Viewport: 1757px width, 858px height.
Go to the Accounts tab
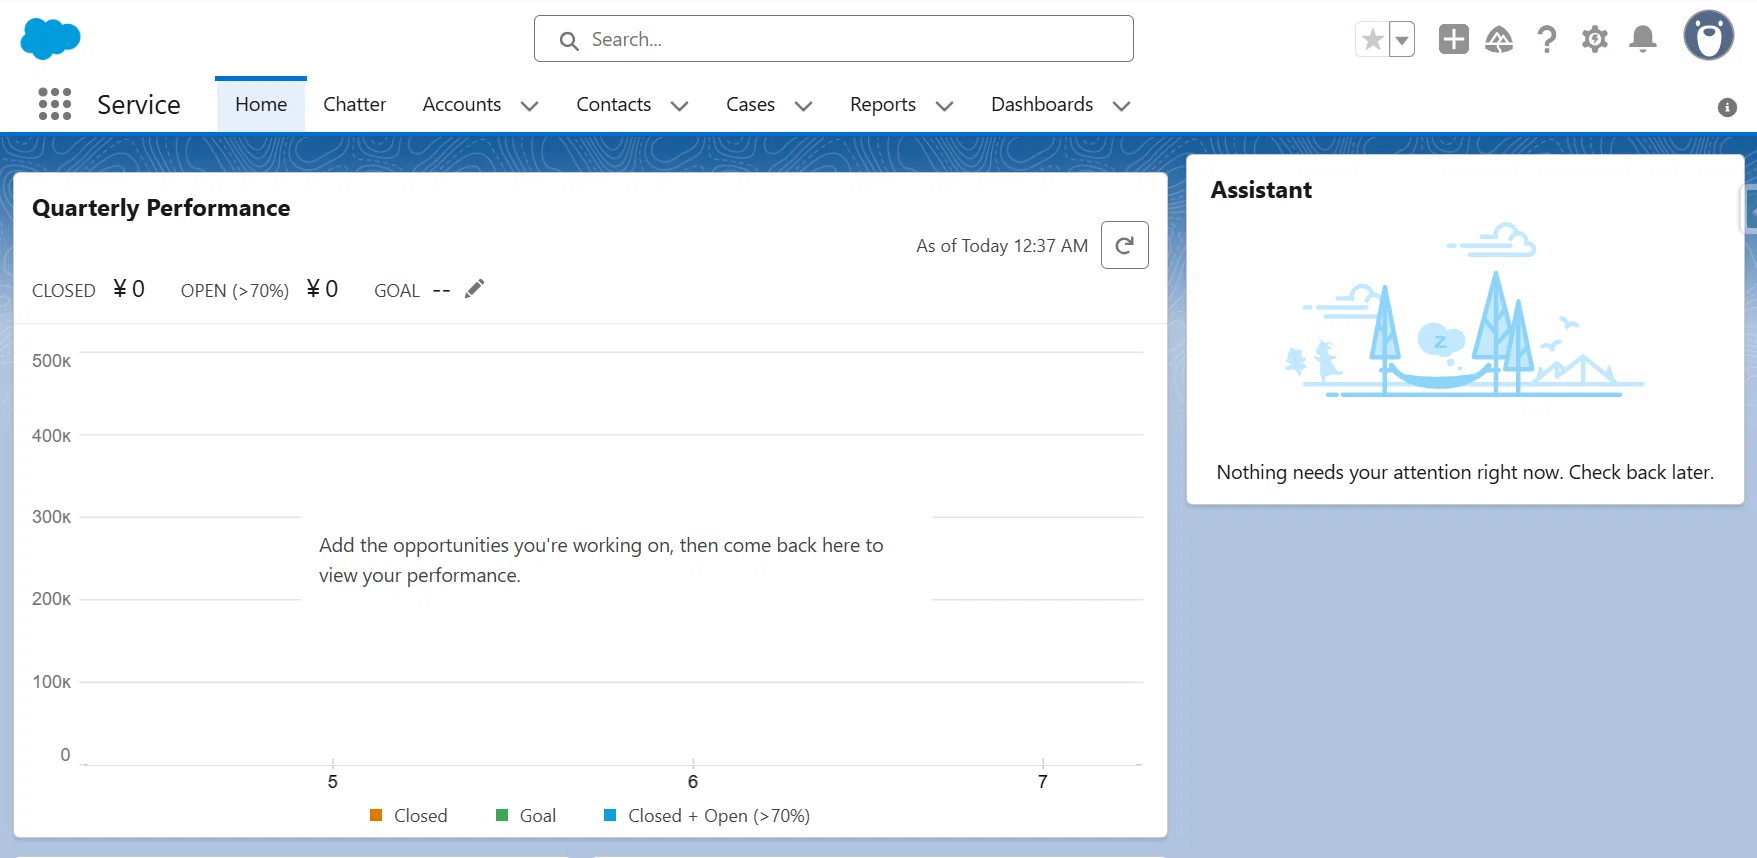tap(462, 104)
